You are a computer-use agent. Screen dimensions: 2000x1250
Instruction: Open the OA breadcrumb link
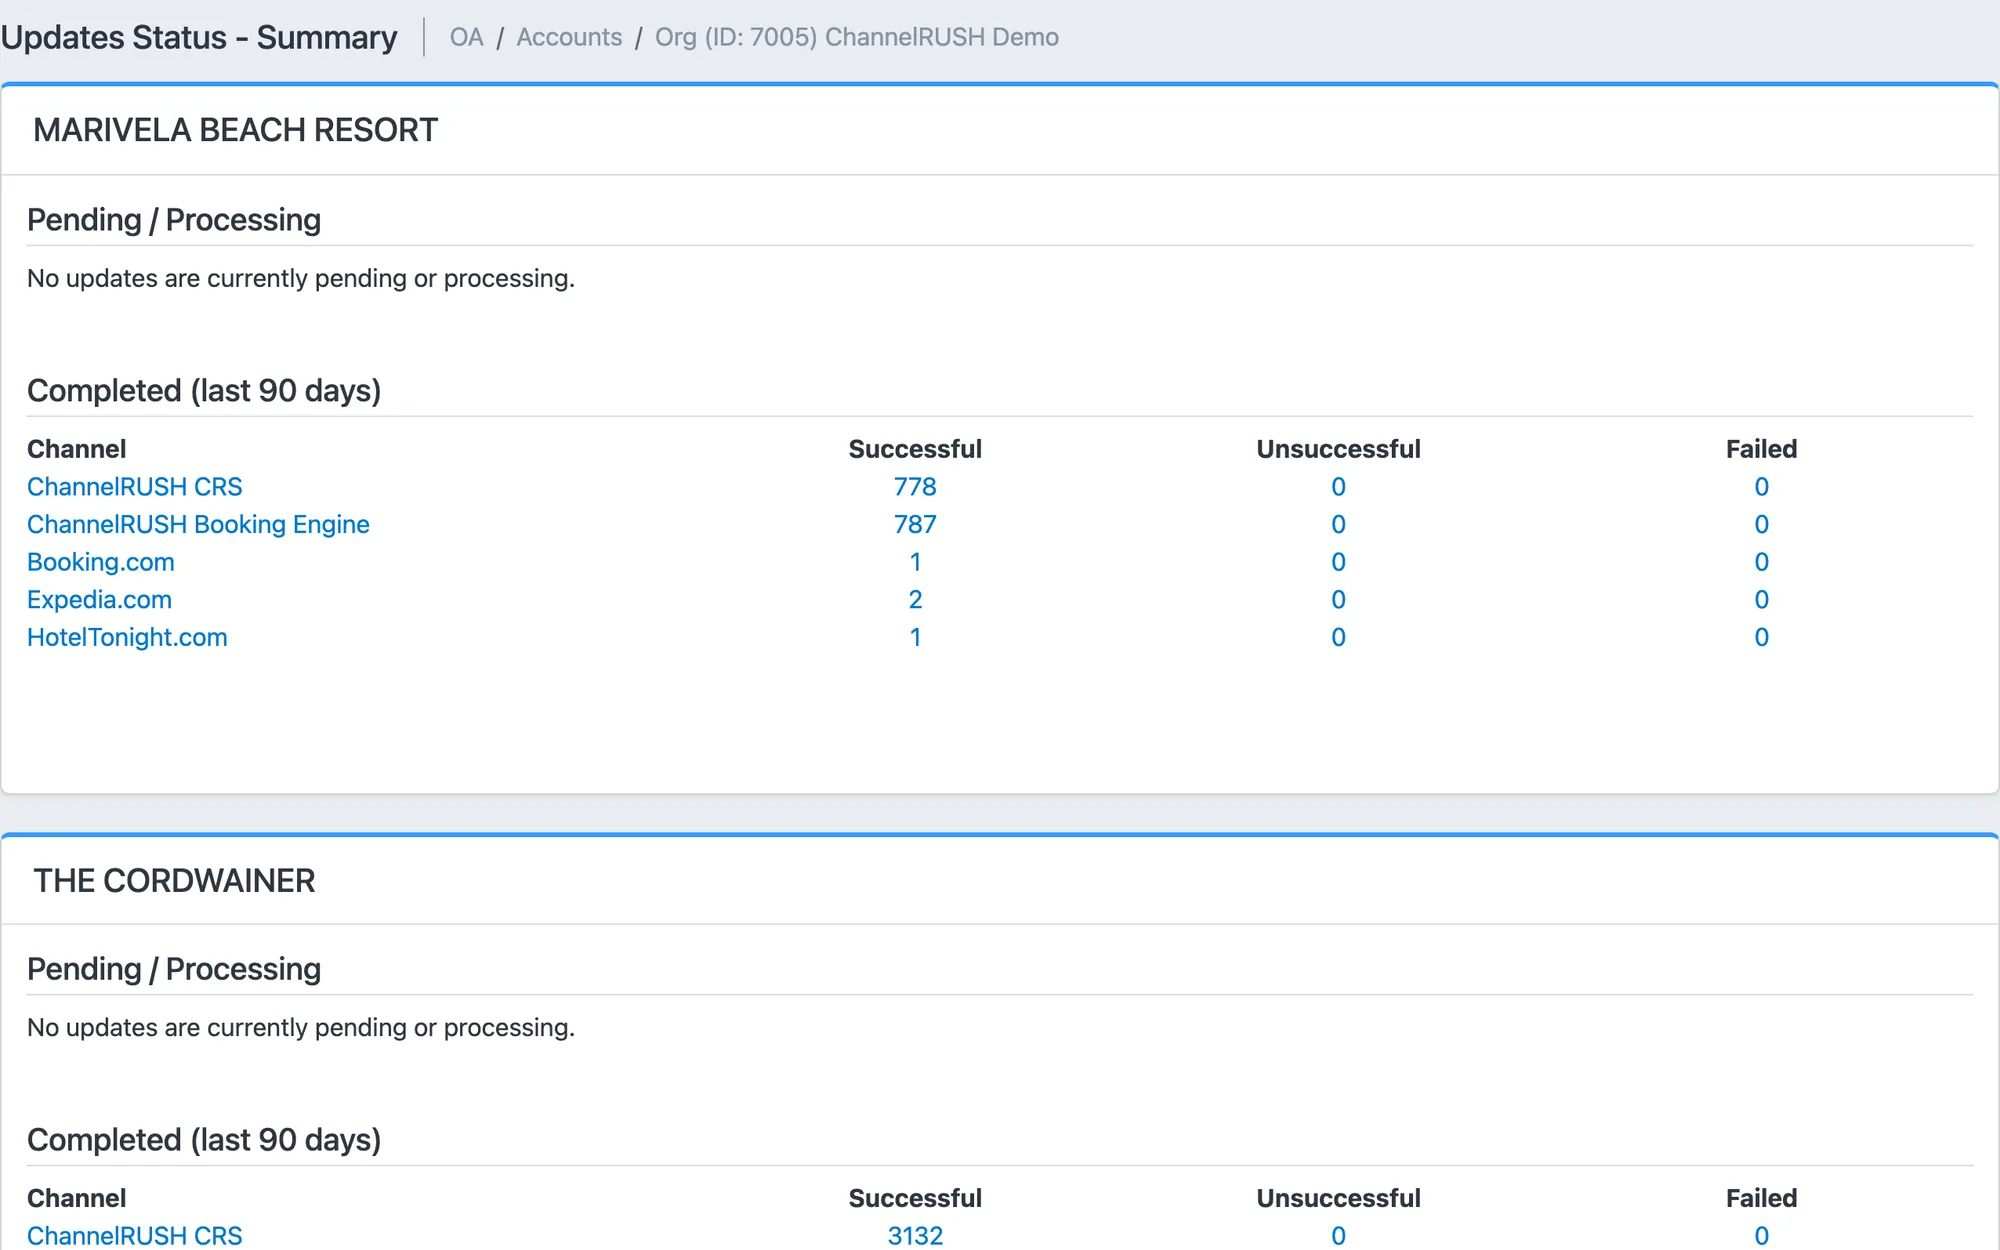coord(466,37)
